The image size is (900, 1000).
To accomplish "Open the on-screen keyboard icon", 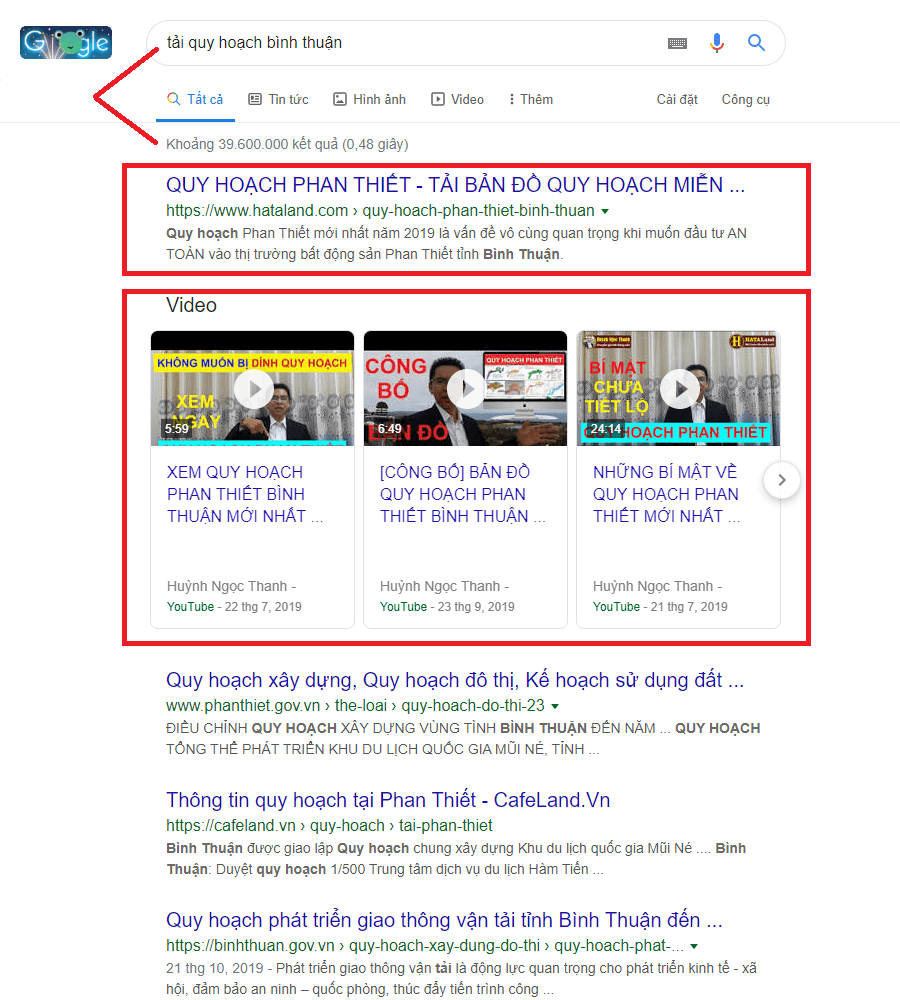I will pos(677,43).
